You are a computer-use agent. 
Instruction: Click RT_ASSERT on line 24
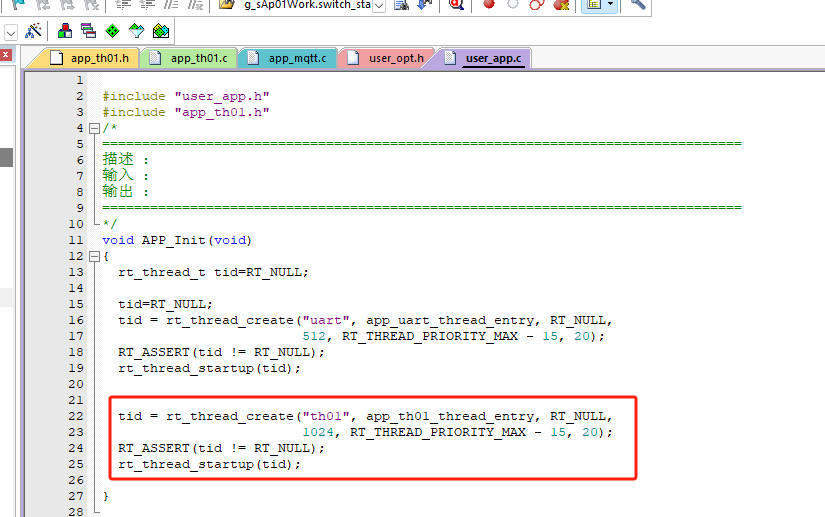click(x=154, y=448)
